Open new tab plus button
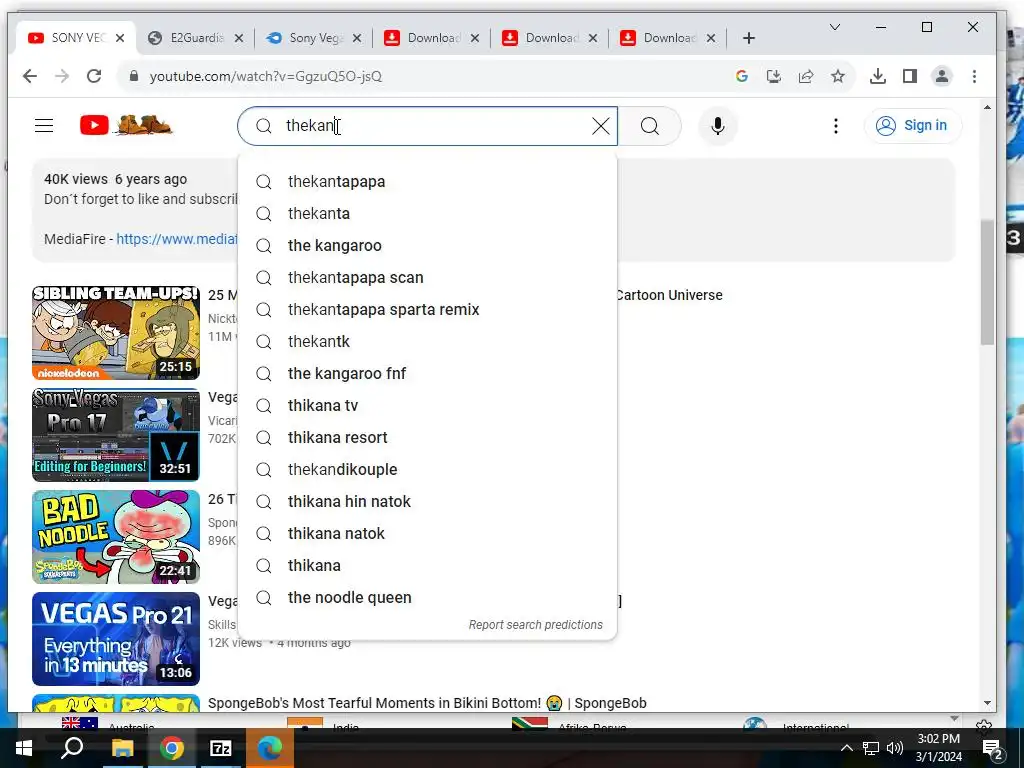Image resolution: width=1024 pixels, height=768 pixels. [x=749, y=39]
